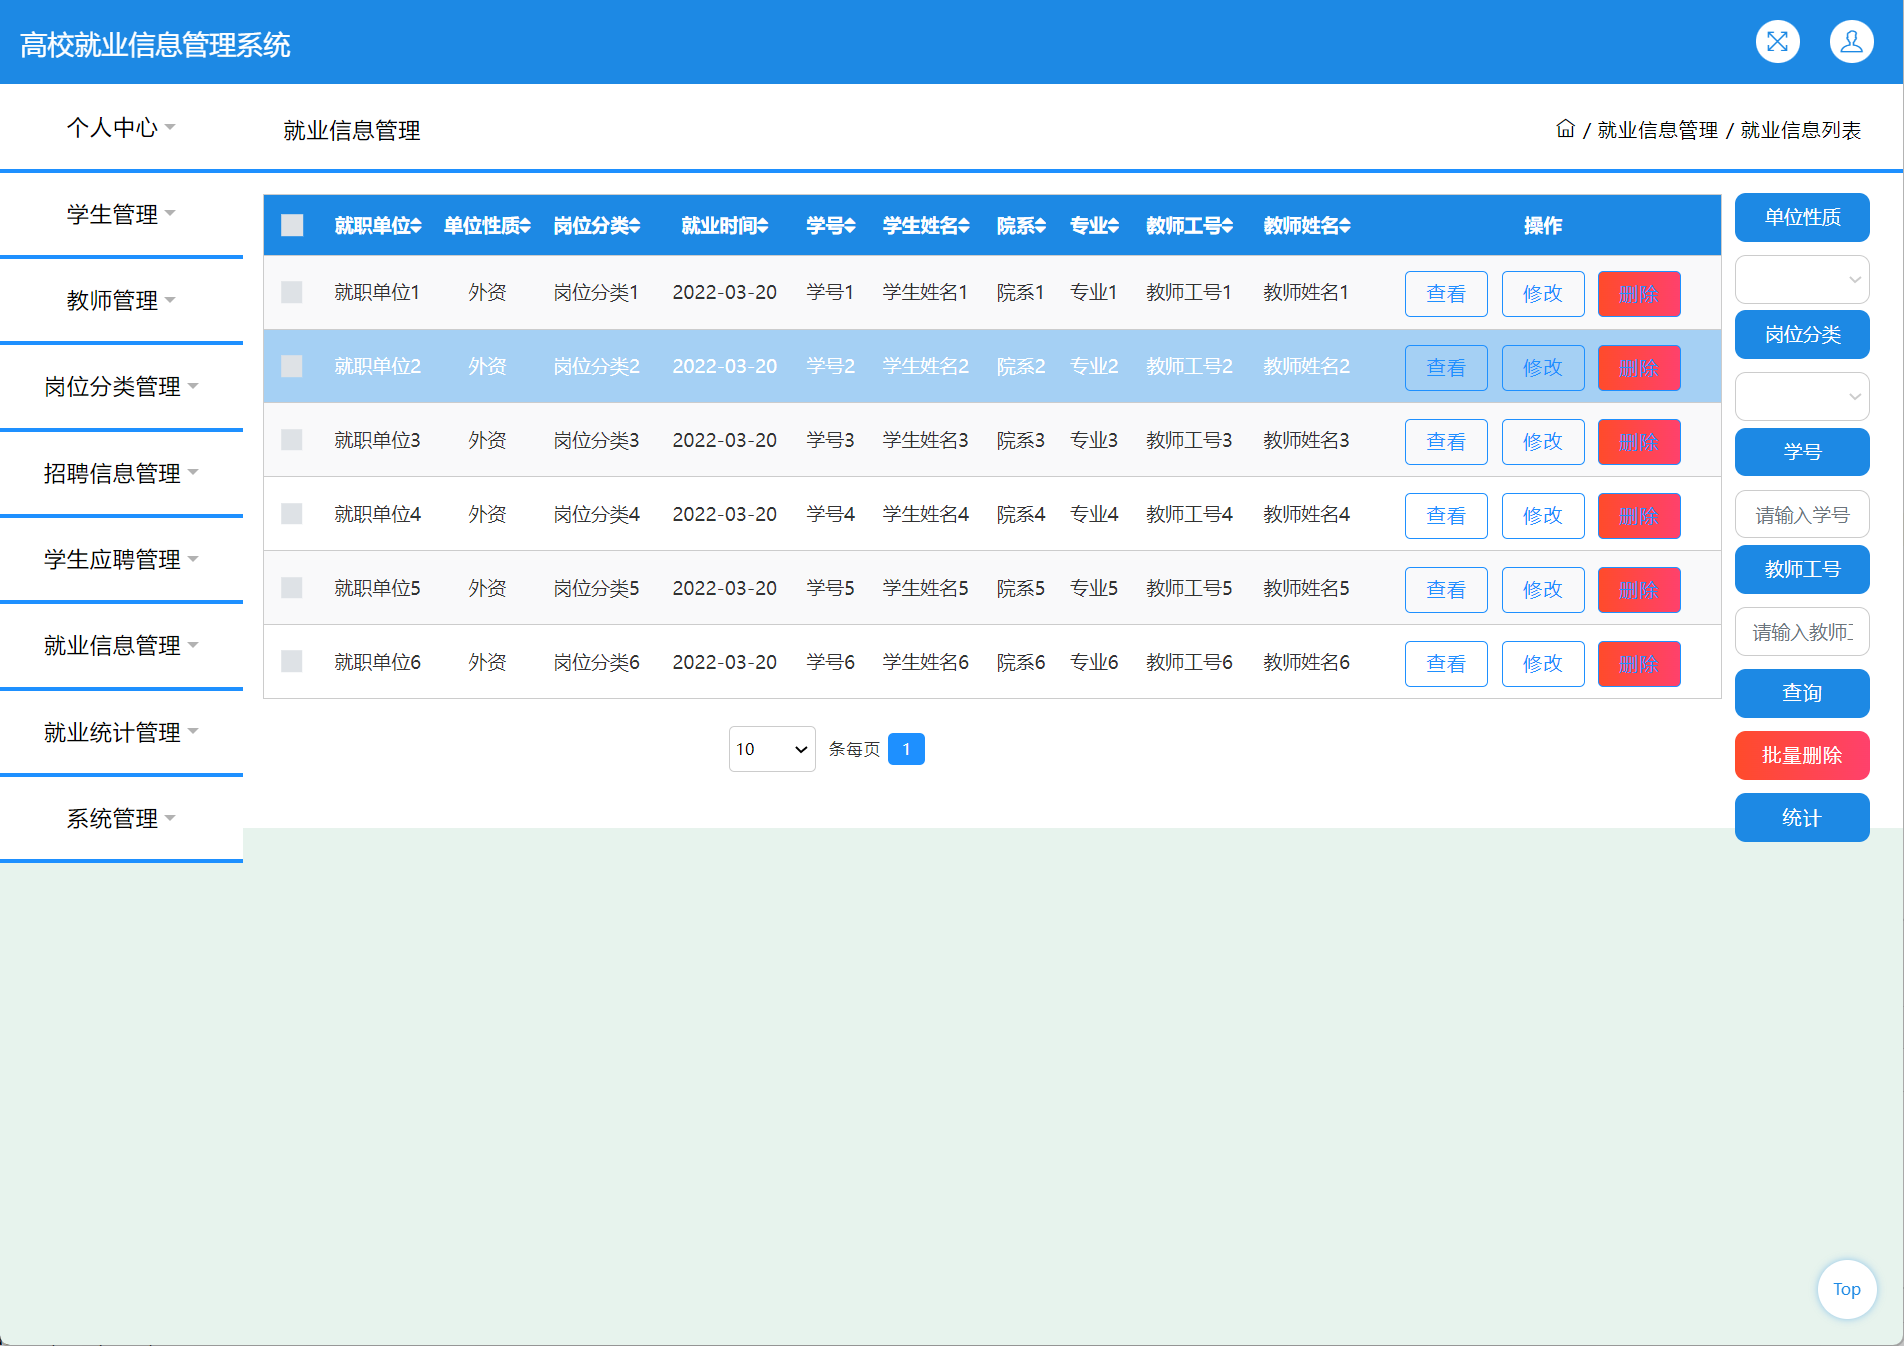Check the row for 就职单位1
The image size is (1904, 1346).
(x=292, y=292)
